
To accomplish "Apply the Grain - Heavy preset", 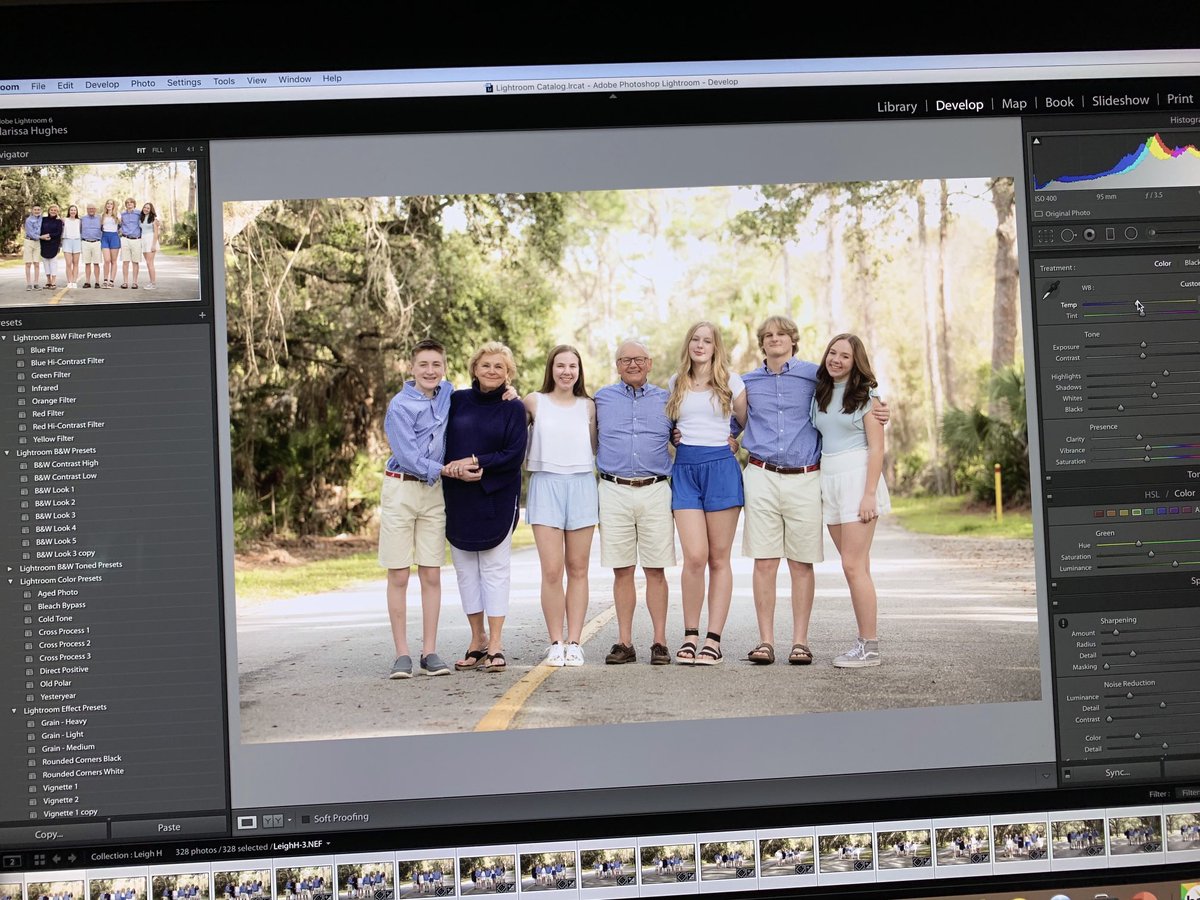I will 63,722.
